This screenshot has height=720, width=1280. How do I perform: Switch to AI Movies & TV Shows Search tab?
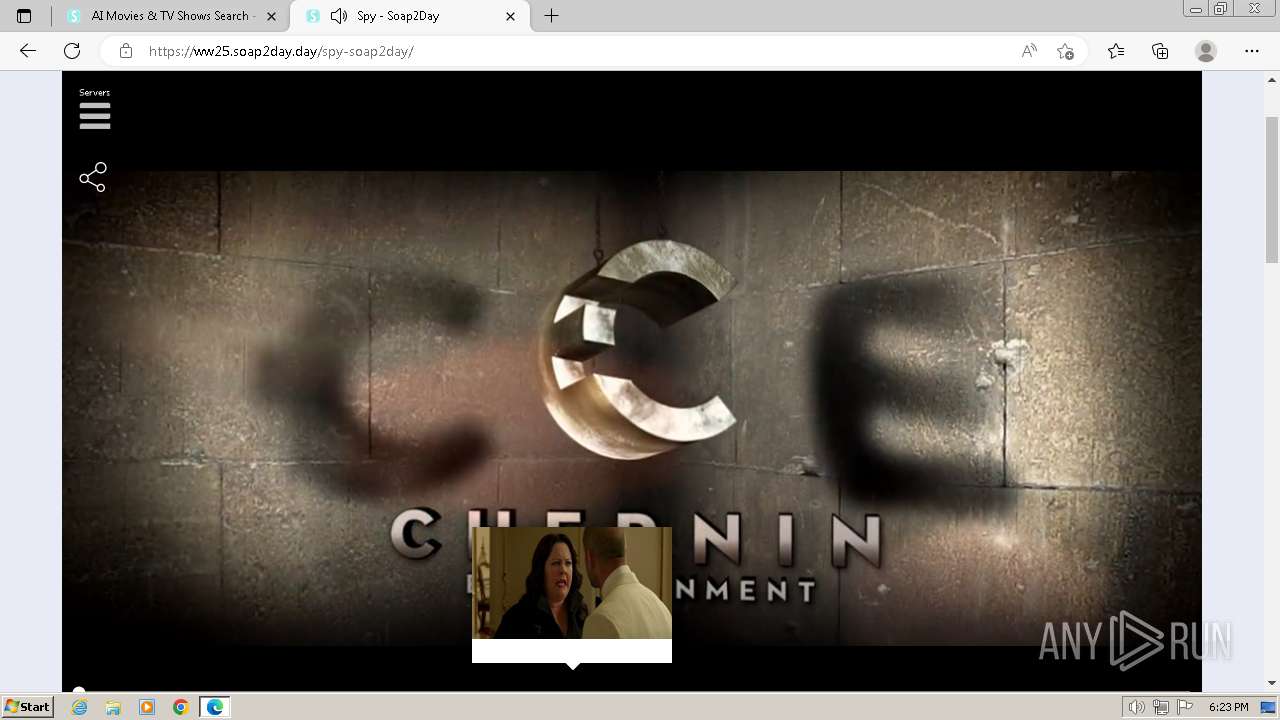[170, 16]
